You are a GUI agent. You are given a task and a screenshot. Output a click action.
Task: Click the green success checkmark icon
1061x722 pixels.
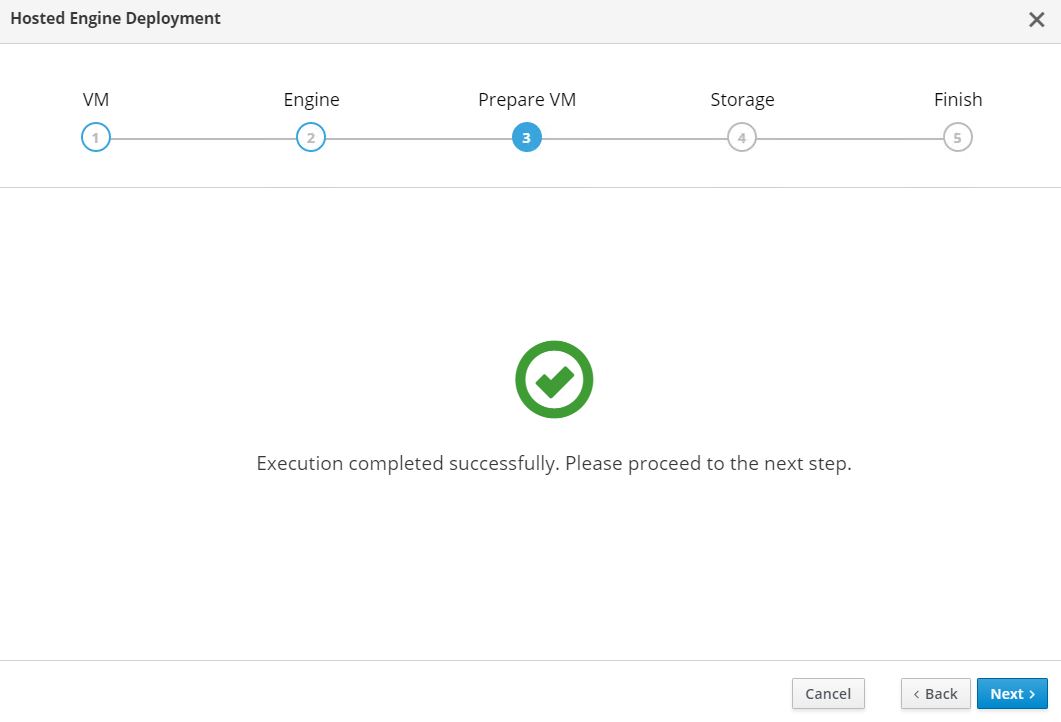click(554, 380)
